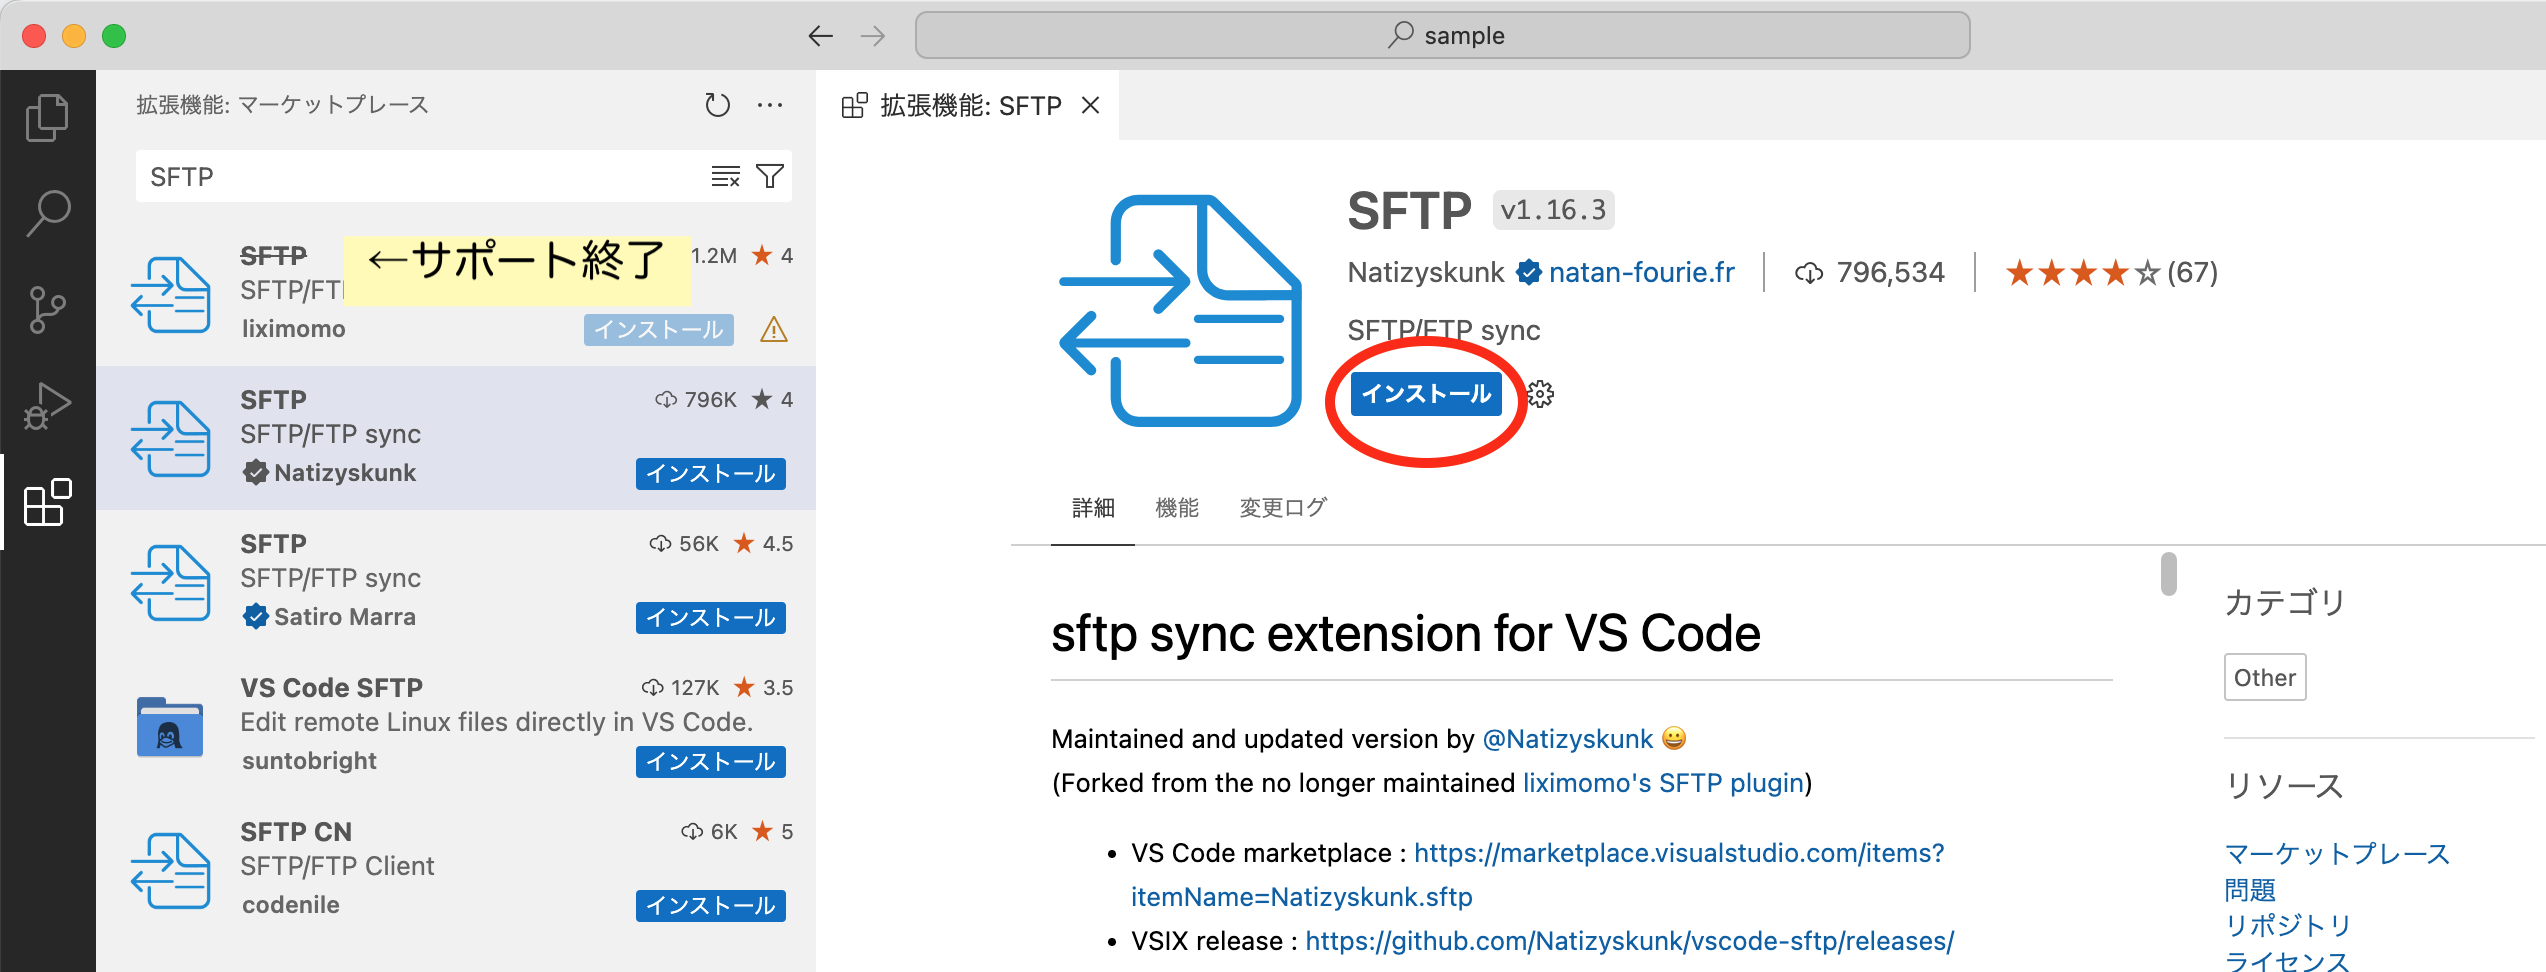Click the star rating (67) reviews
Image resolution: width=2546 pixels, height=972 pixels.
[x=2111, y=272]
